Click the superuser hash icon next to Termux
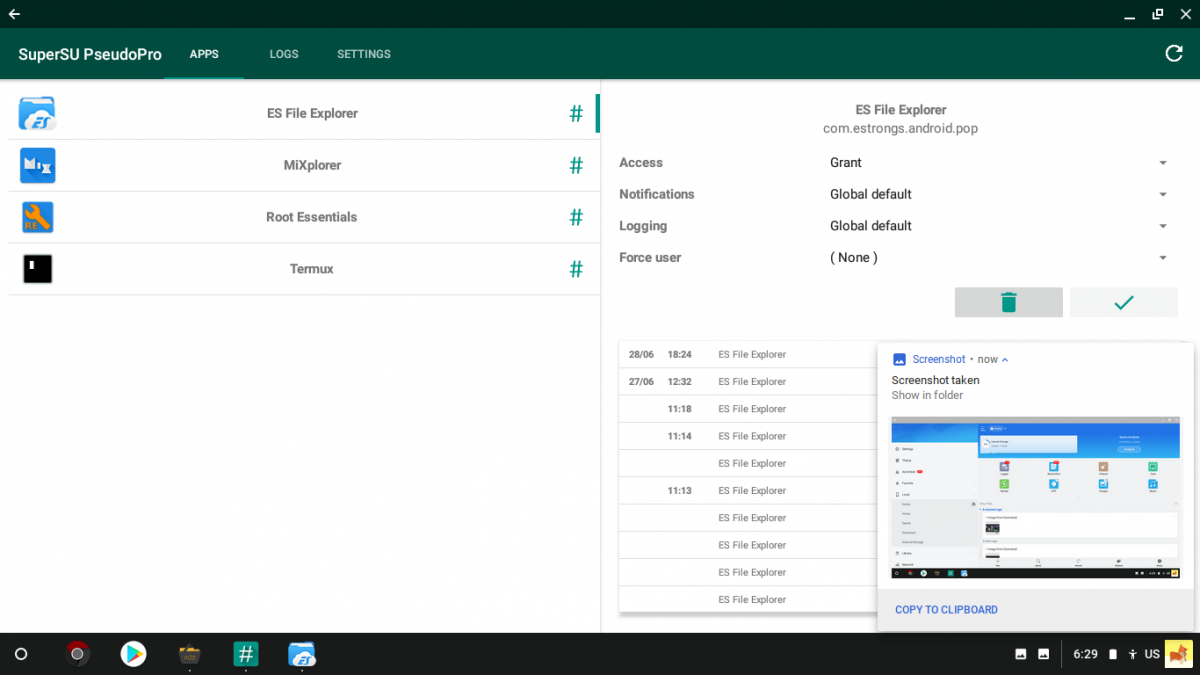The height and width of the screenshot is (675, 1200). 575,268
